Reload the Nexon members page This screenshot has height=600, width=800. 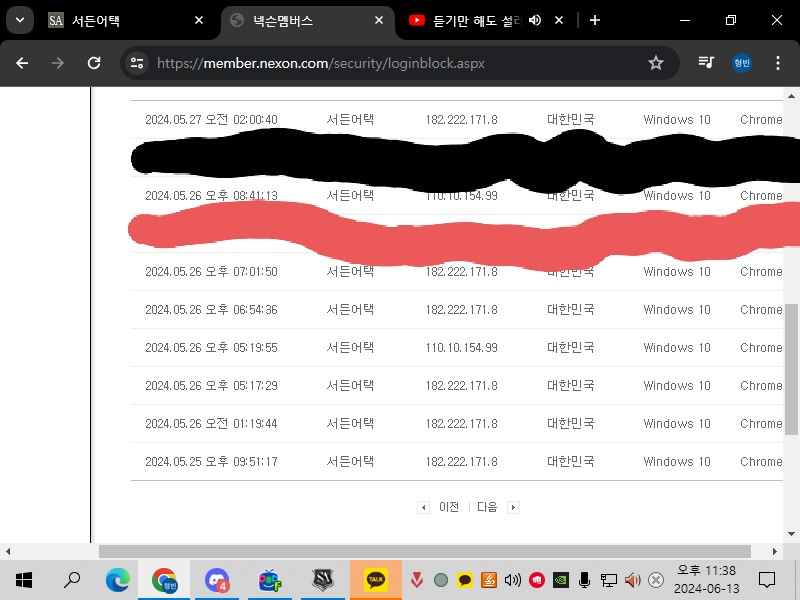pos(94,63)
